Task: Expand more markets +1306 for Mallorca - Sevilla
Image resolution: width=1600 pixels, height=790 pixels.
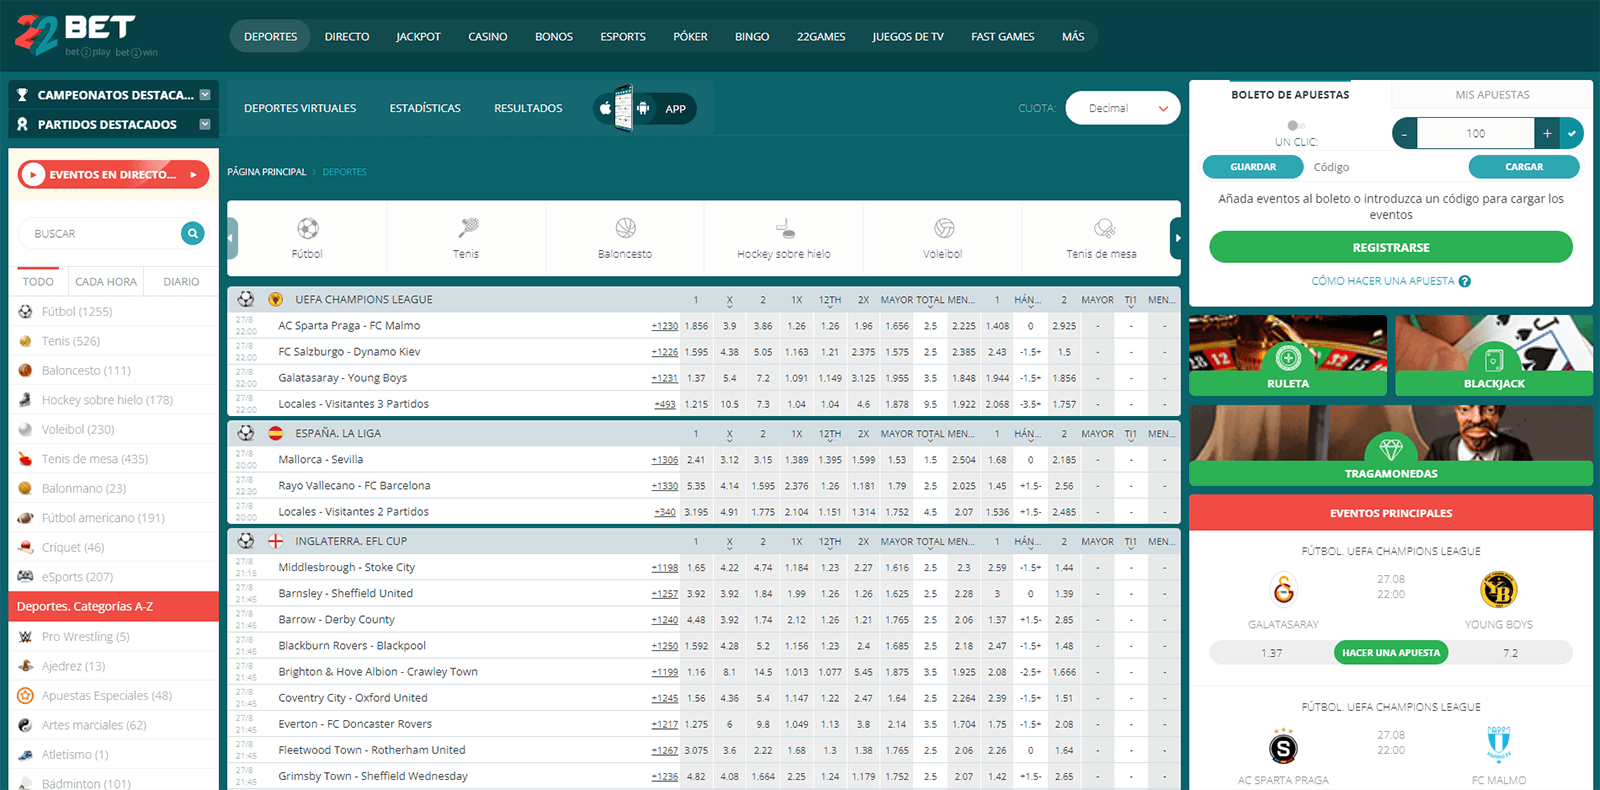Action: tap(665, 460)
